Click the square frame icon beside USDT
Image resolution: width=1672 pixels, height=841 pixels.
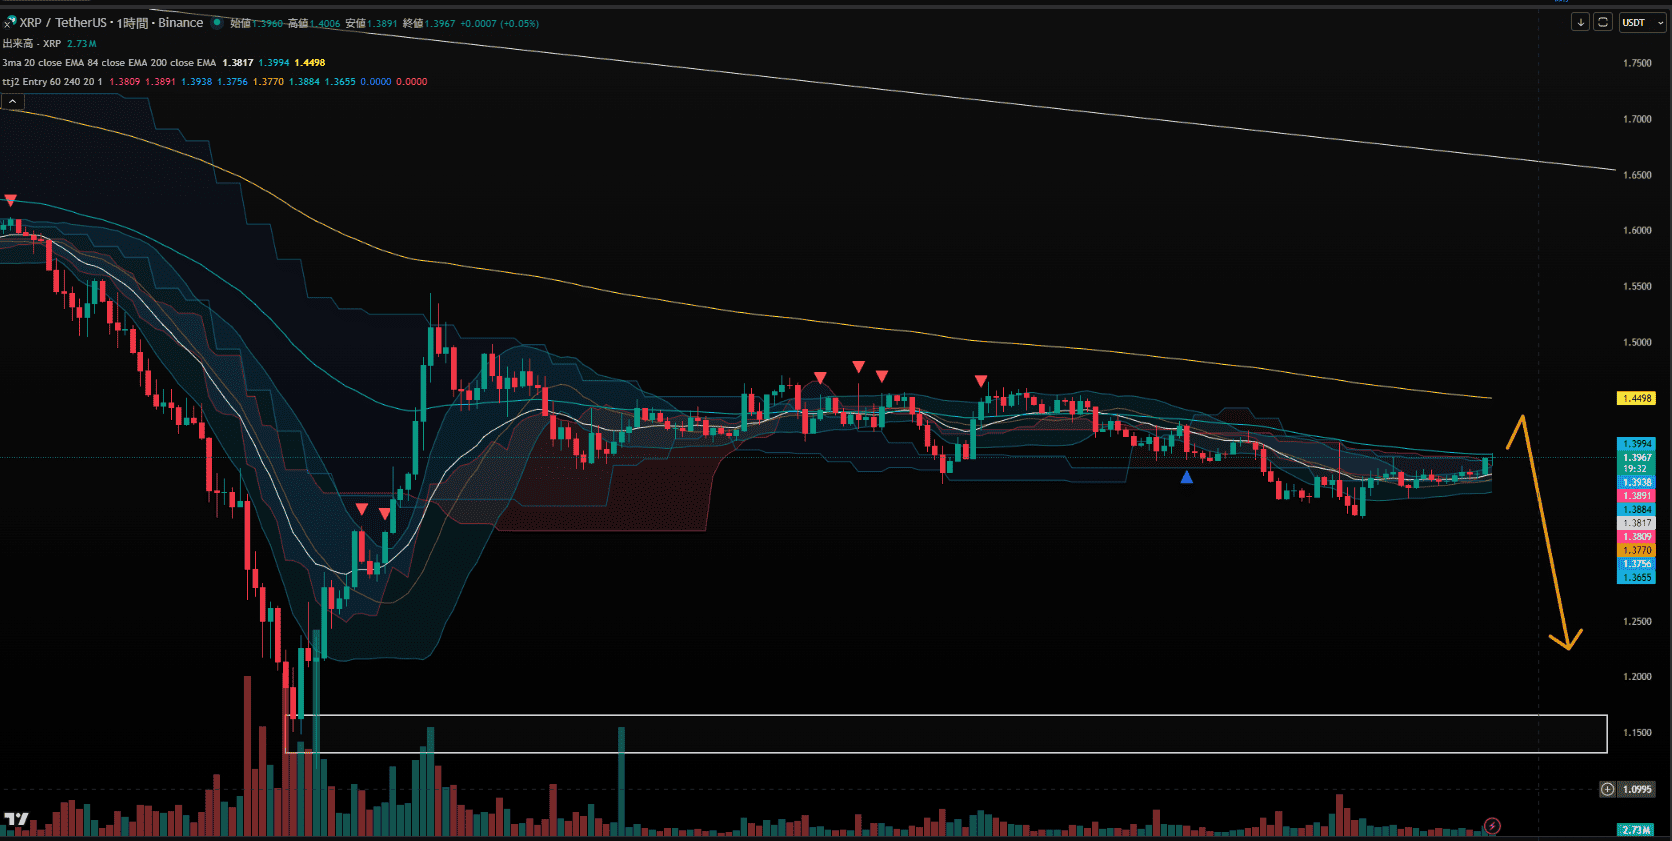pos(1602,22)
